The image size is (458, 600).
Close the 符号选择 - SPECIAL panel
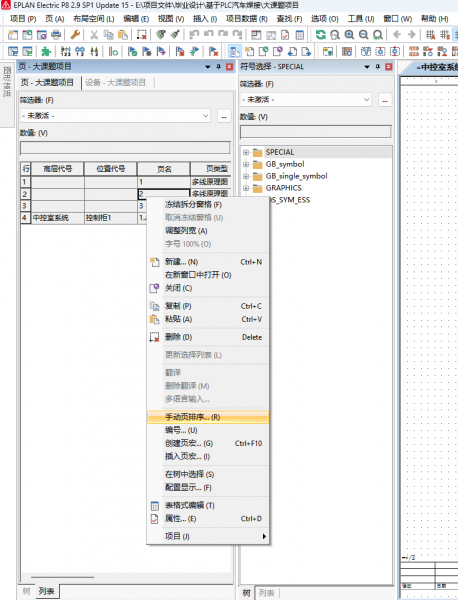click(388, 67)
